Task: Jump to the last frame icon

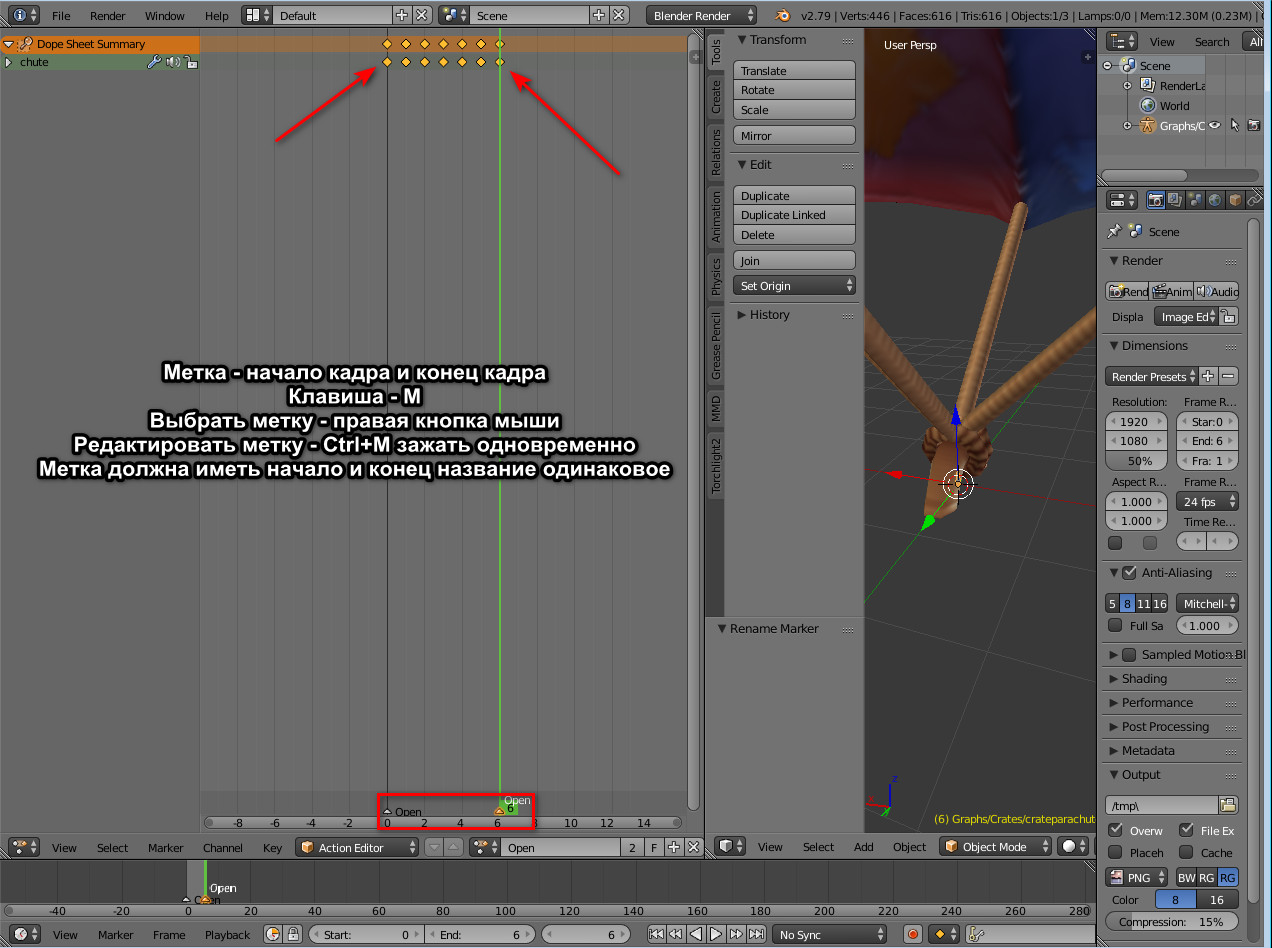Action: (x=756, y=934)
